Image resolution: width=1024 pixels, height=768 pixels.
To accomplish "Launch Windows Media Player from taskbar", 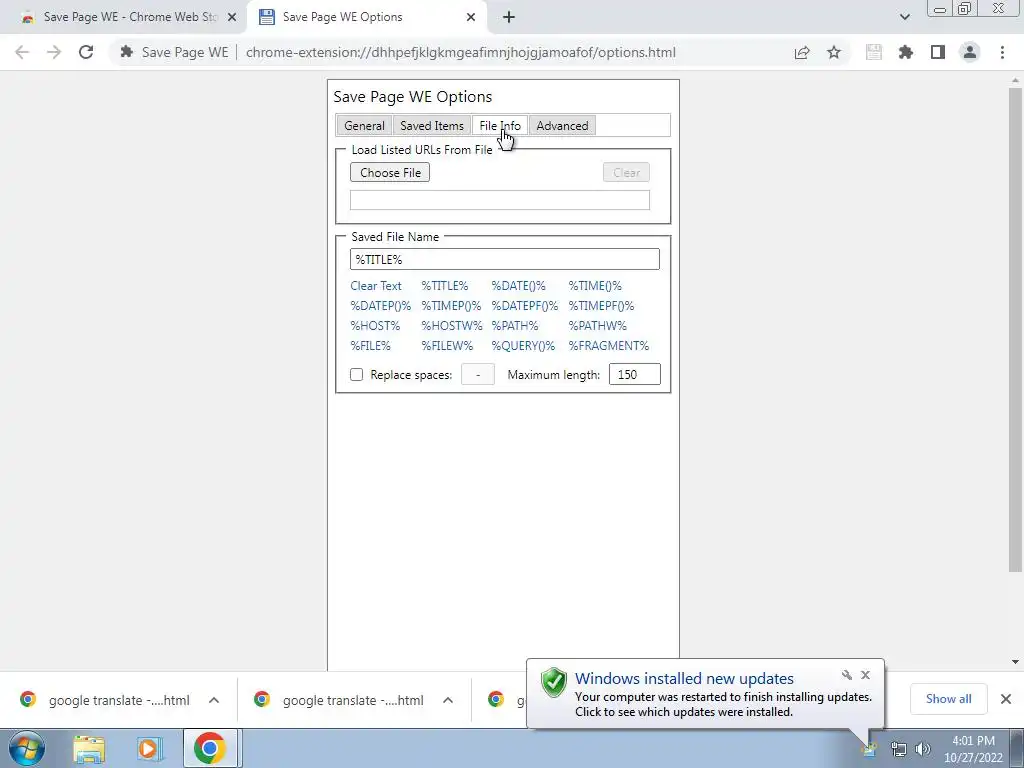I will (149, 748).
